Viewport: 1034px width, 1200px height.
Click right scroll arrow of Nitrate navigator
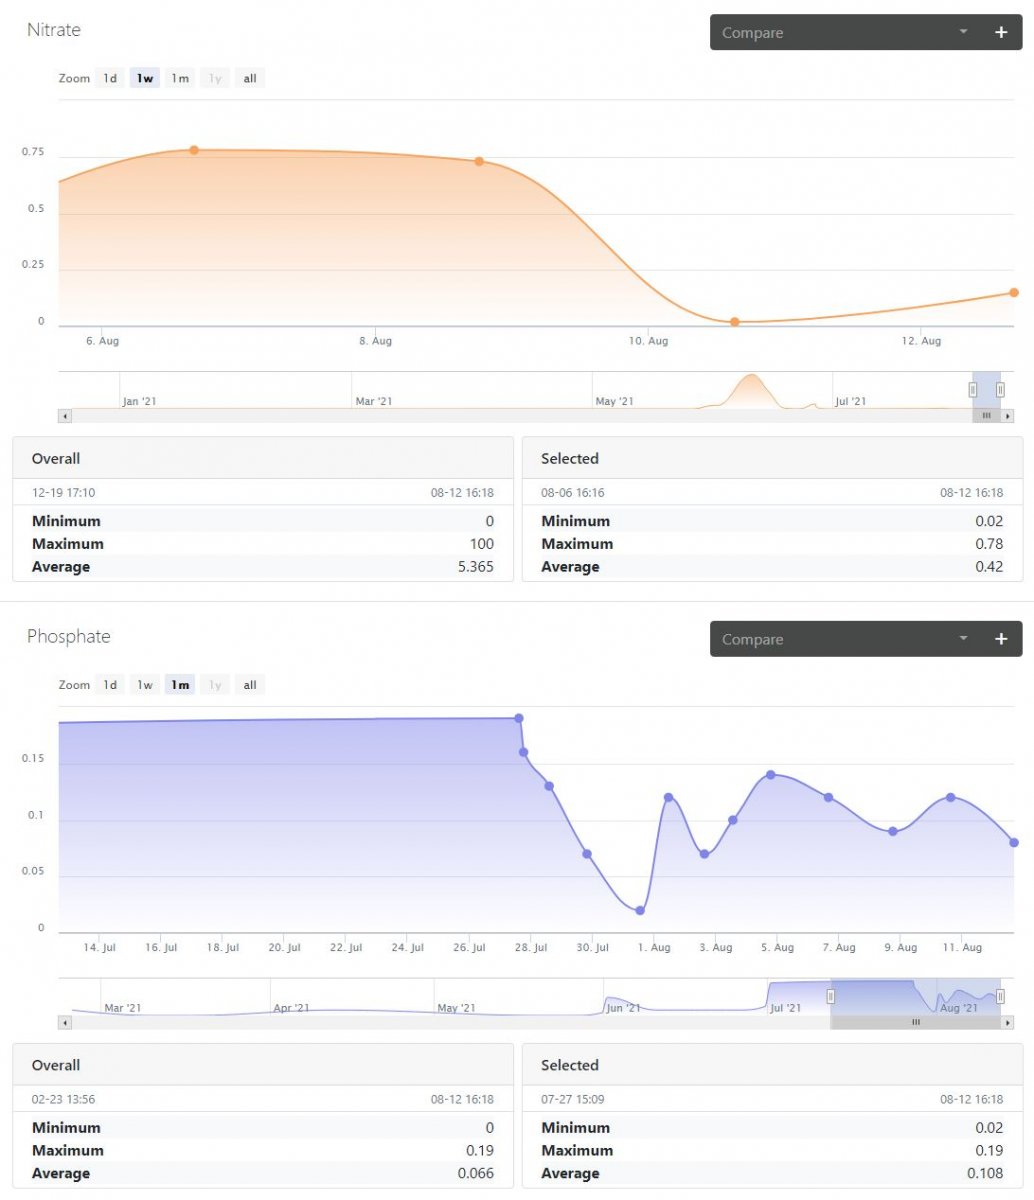(1007, 415)
